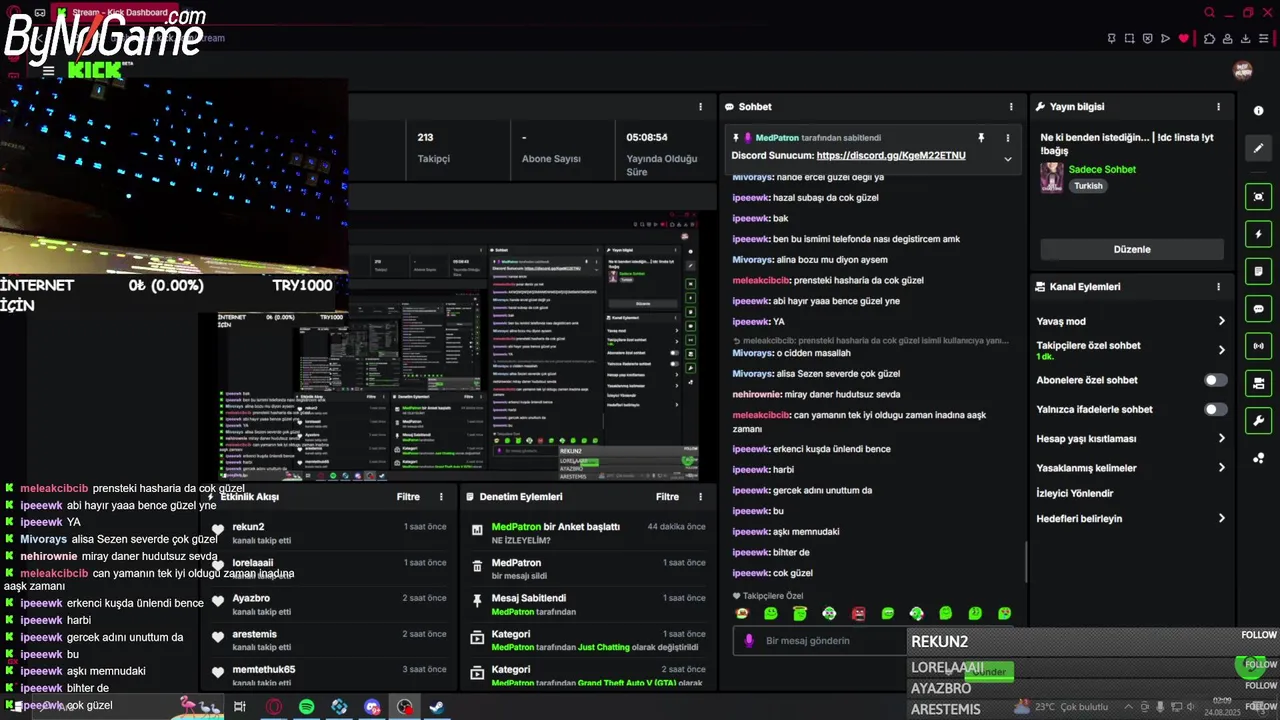Screen dimensions: 1280x720
Task: Click the 'bir Anket başlattı' moderation entry
Action: pos(589,533)
